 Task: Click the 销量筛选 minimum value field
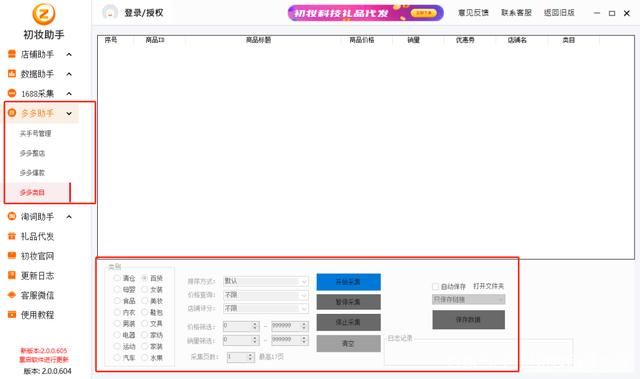(x=241, y=340)
